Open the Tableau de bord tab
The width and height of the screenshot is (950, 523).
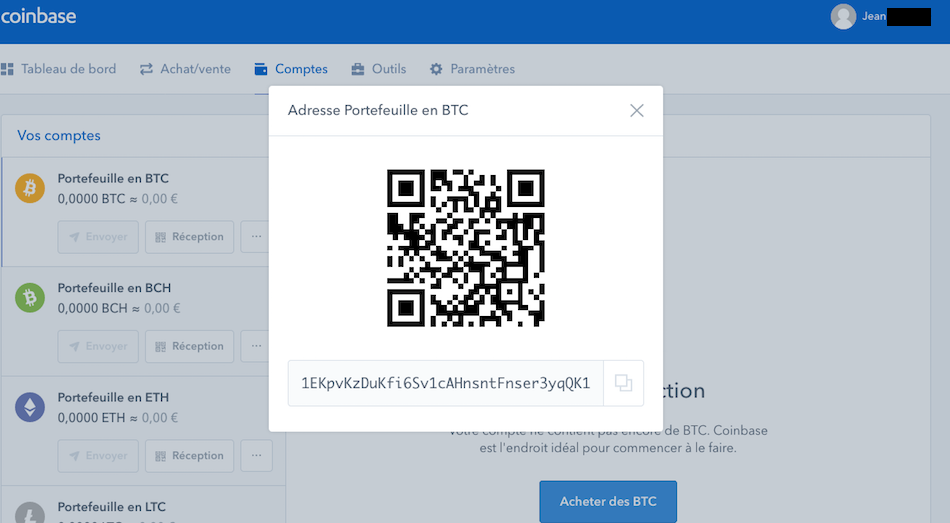(x=59, y=69)
